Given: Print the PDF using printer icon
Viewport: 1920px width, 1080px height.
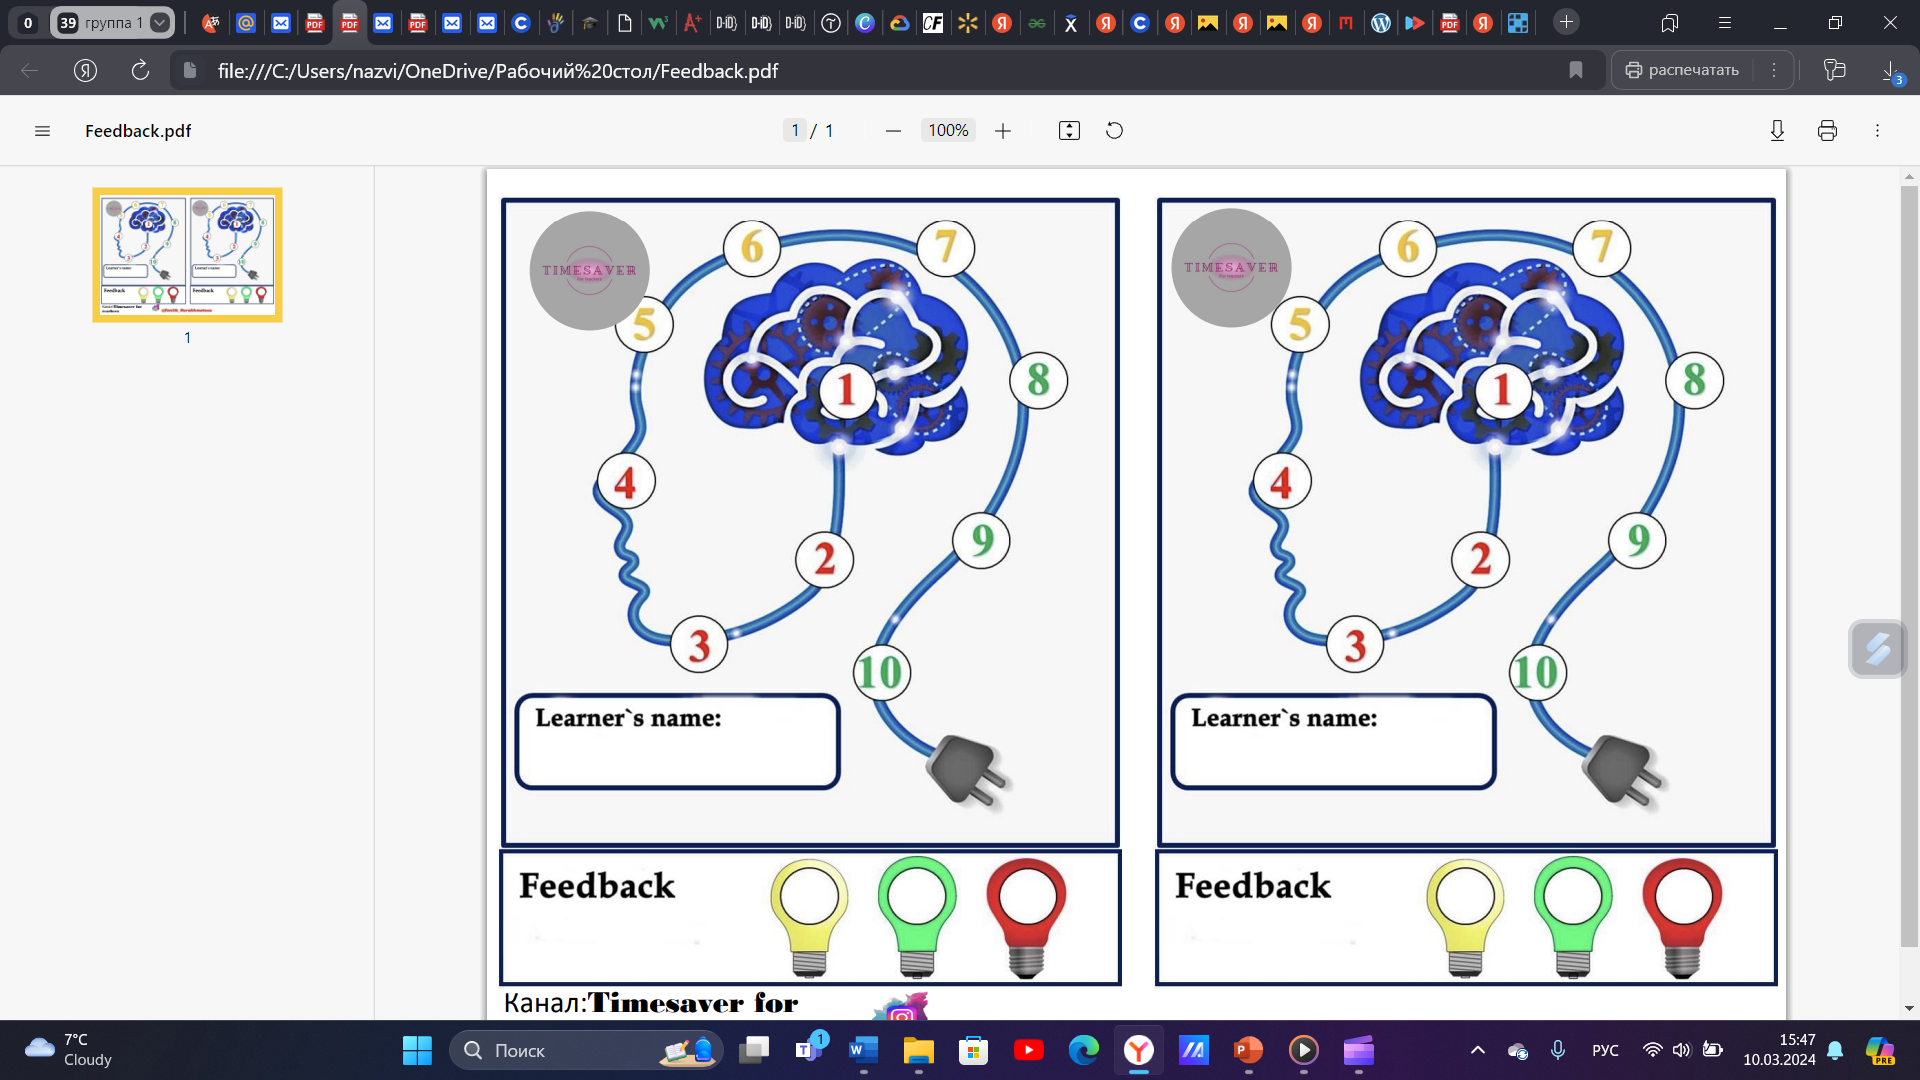Looking at the screenshot, I should [x=1827, y=131].
